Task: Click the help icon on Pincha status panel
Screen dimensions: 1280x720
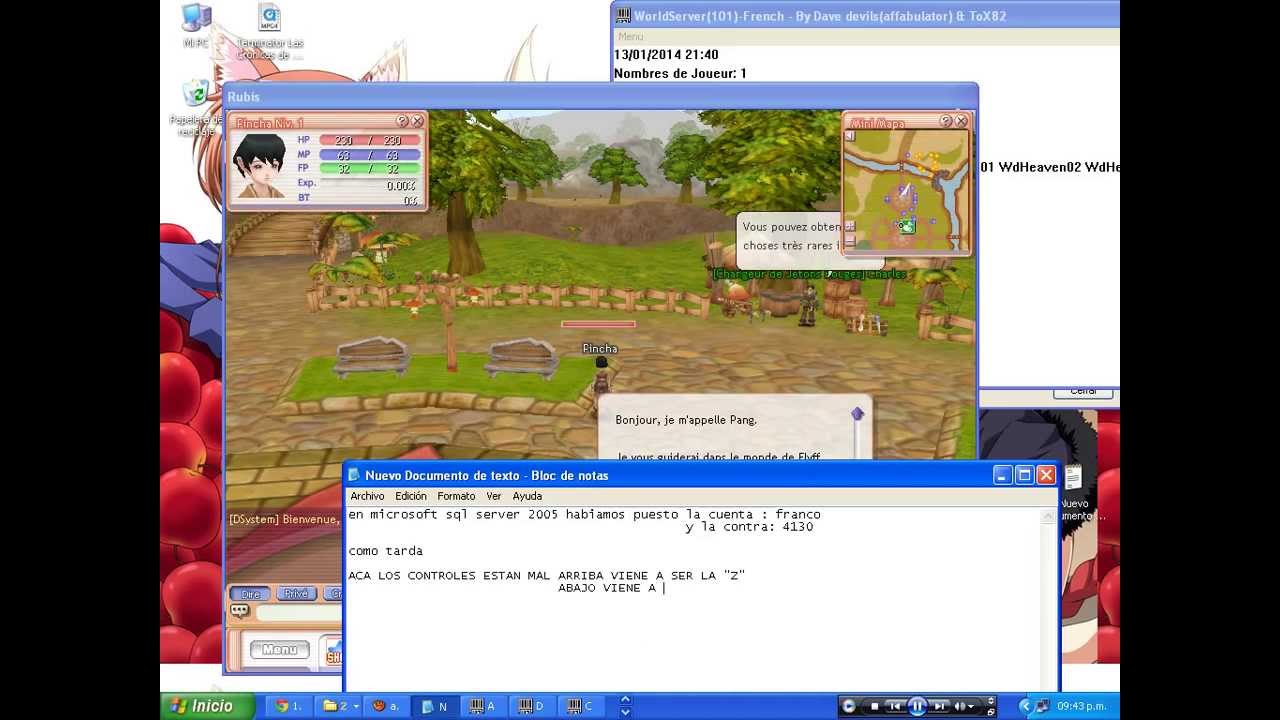Action: 402,121
